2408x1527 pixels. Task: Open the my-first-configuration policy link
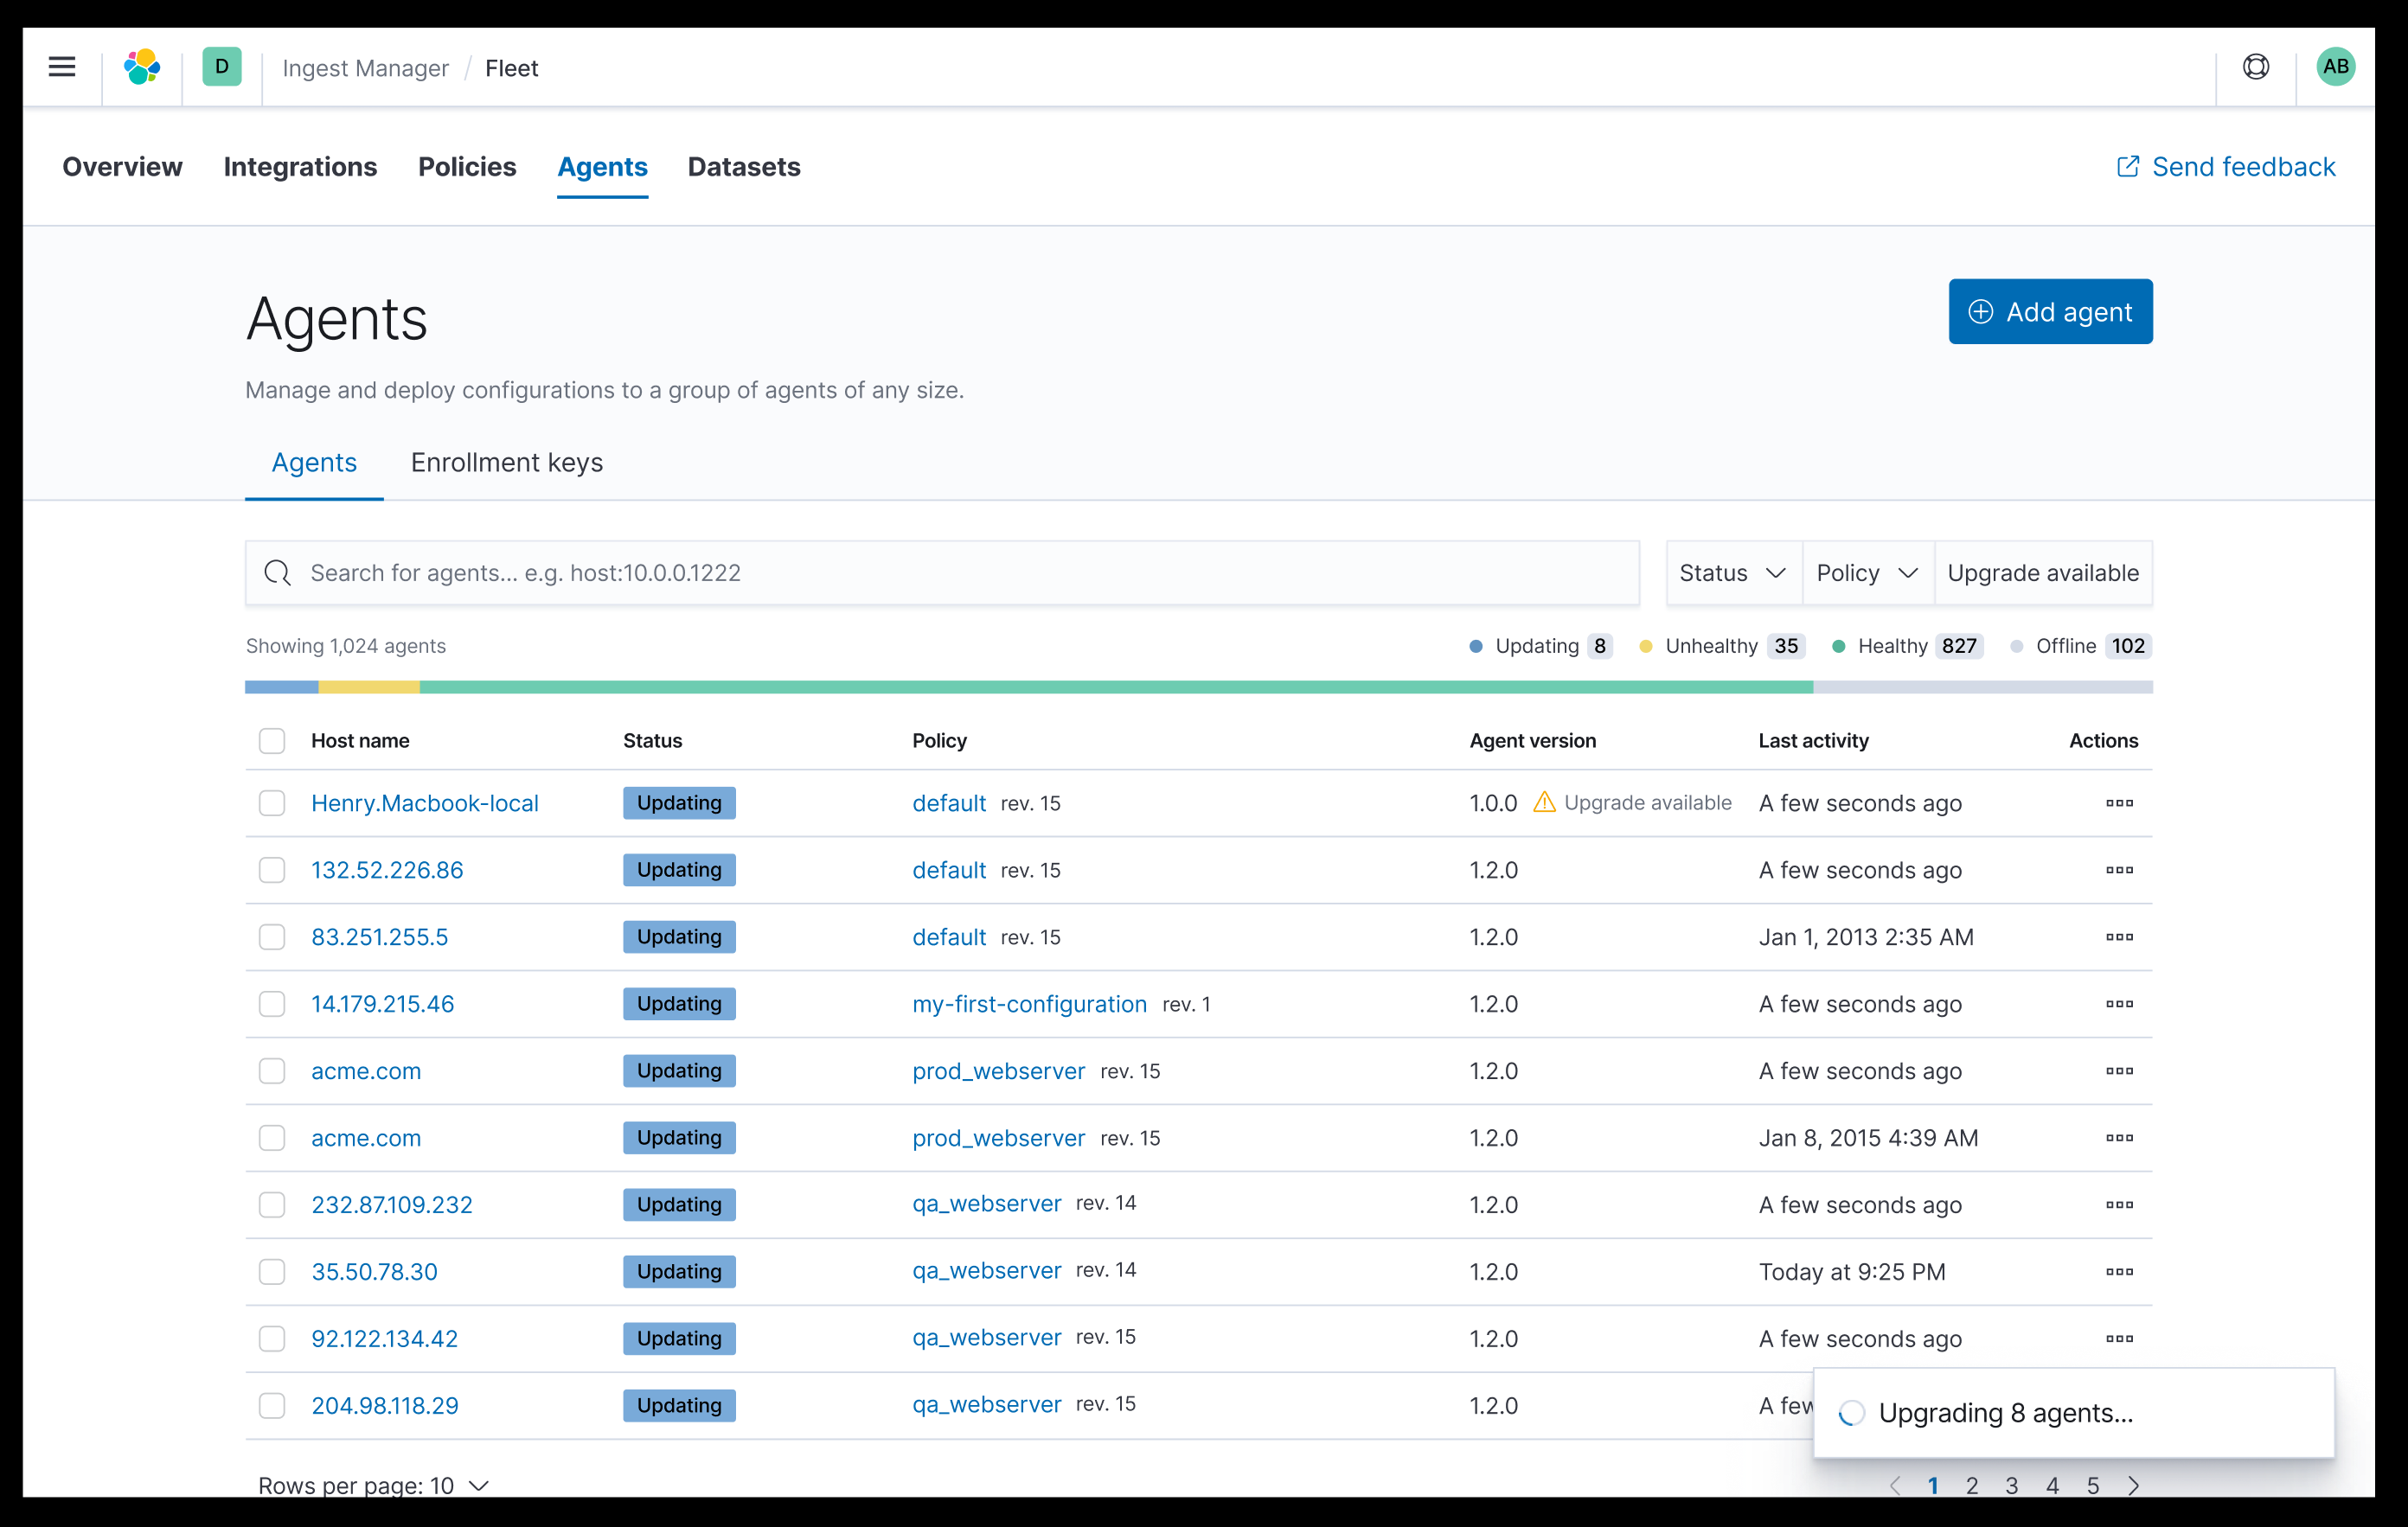tap(1029, 1004)
